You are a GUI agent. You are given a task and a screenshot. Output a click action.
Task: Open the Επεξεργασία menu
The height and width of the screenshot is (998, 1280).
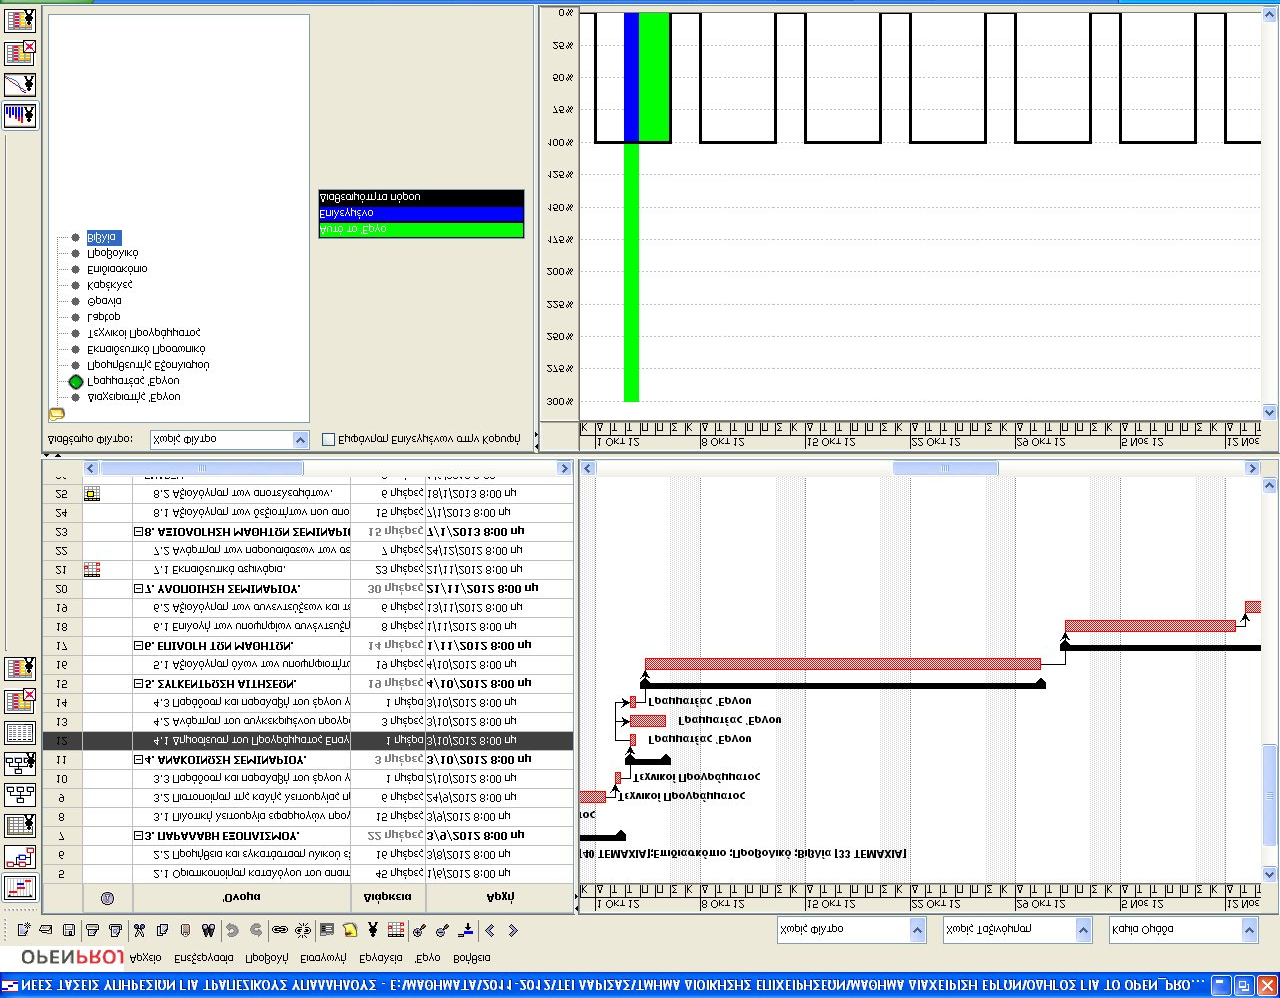coord(203,957)
